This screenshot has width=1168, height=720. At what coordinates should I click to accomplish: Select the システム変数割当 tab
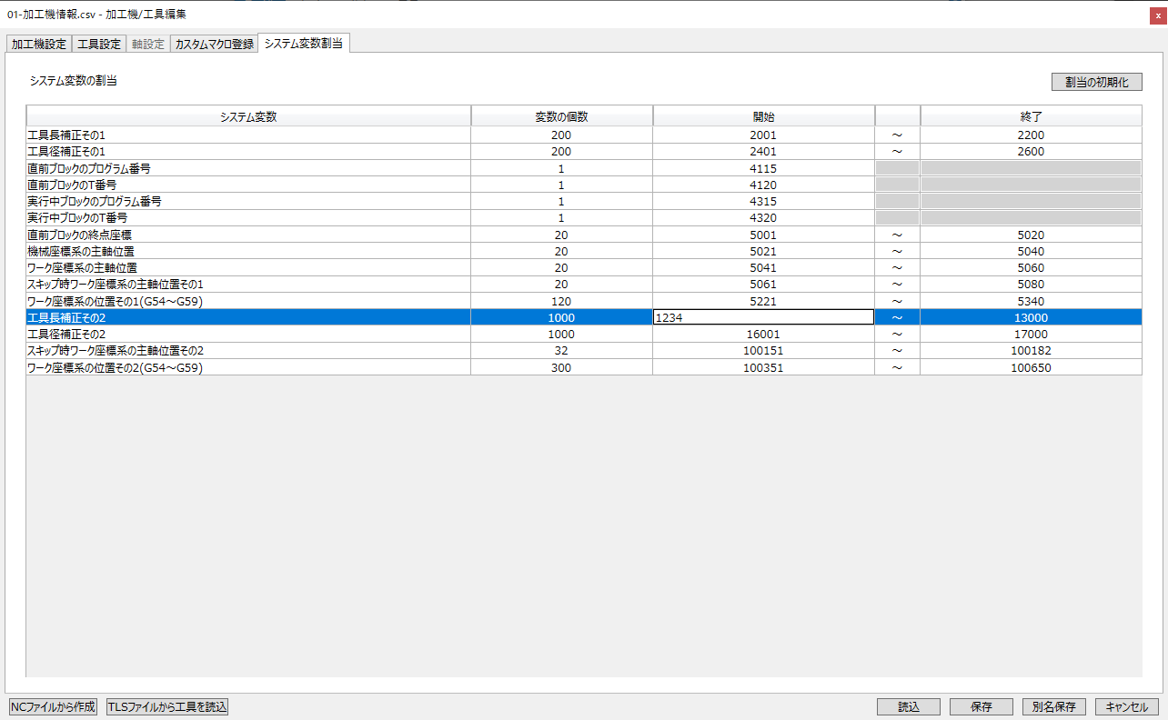coord(304,43)
